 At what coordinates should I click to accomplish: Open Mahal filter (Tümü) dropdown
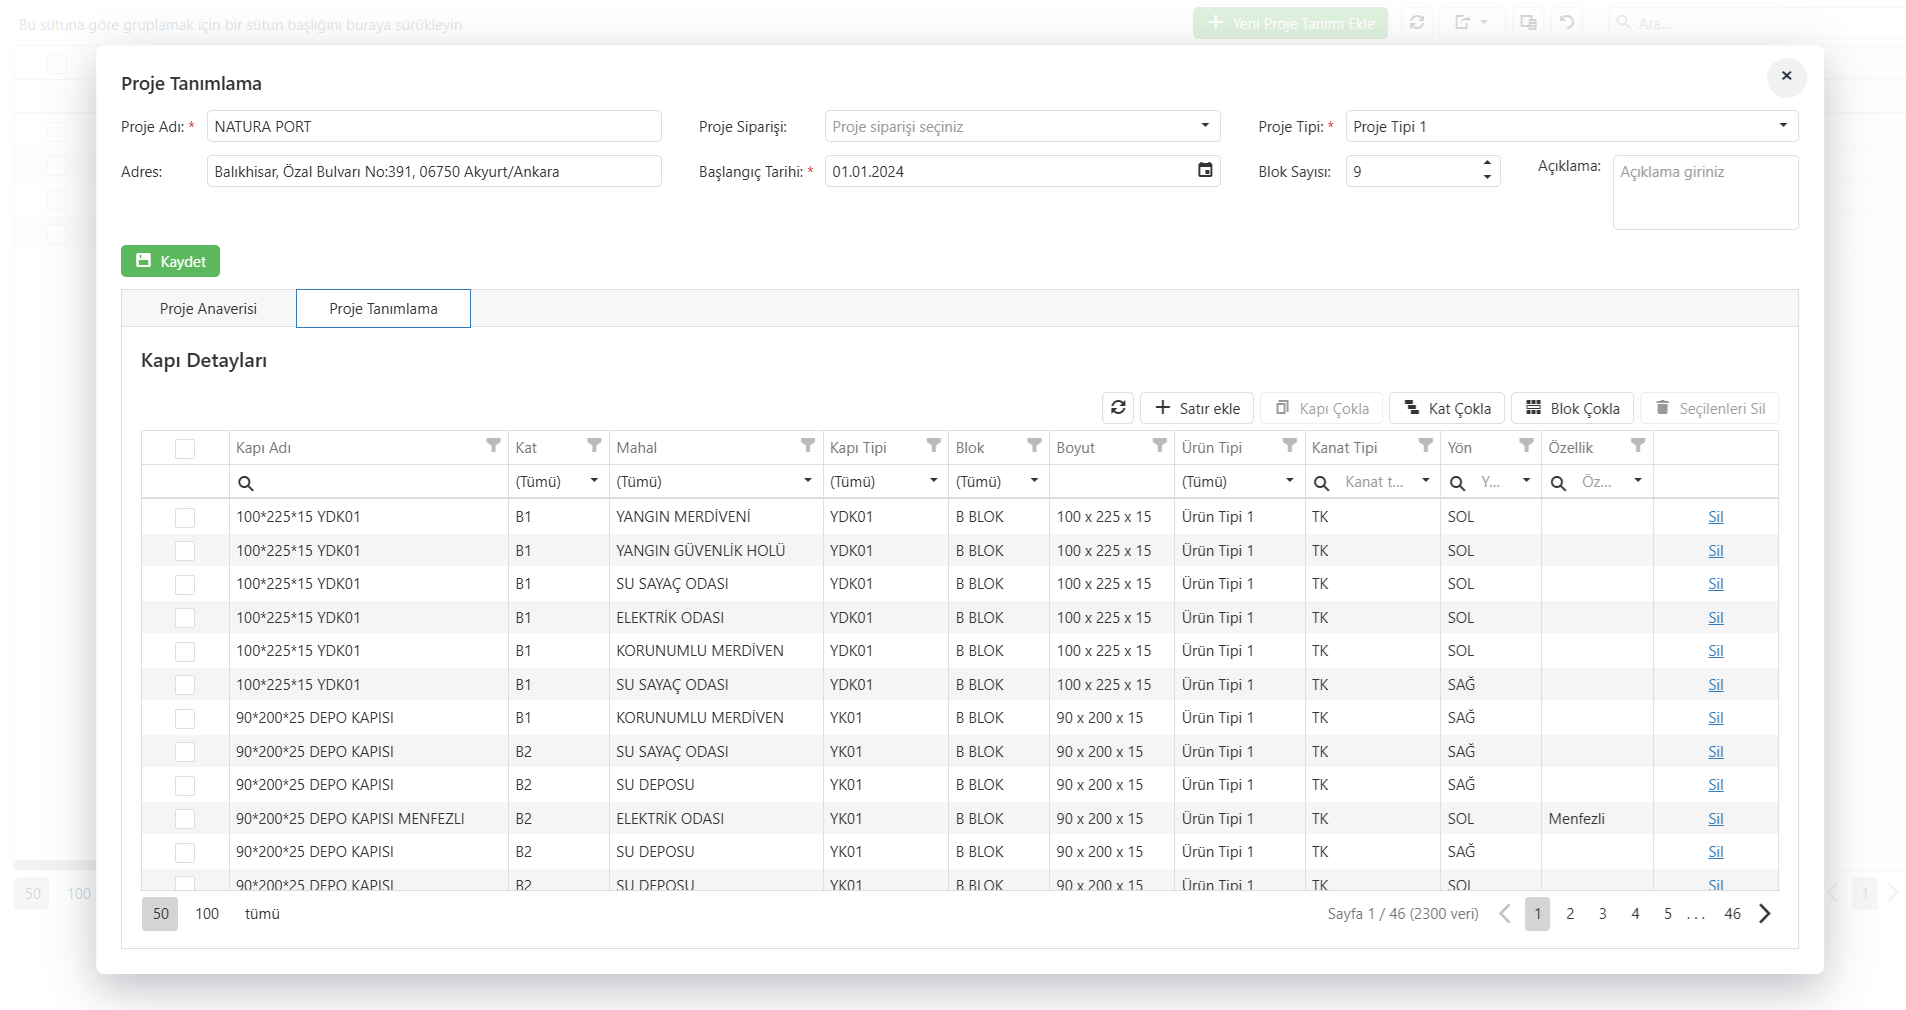pyautogui.click(x=808, y=481)
